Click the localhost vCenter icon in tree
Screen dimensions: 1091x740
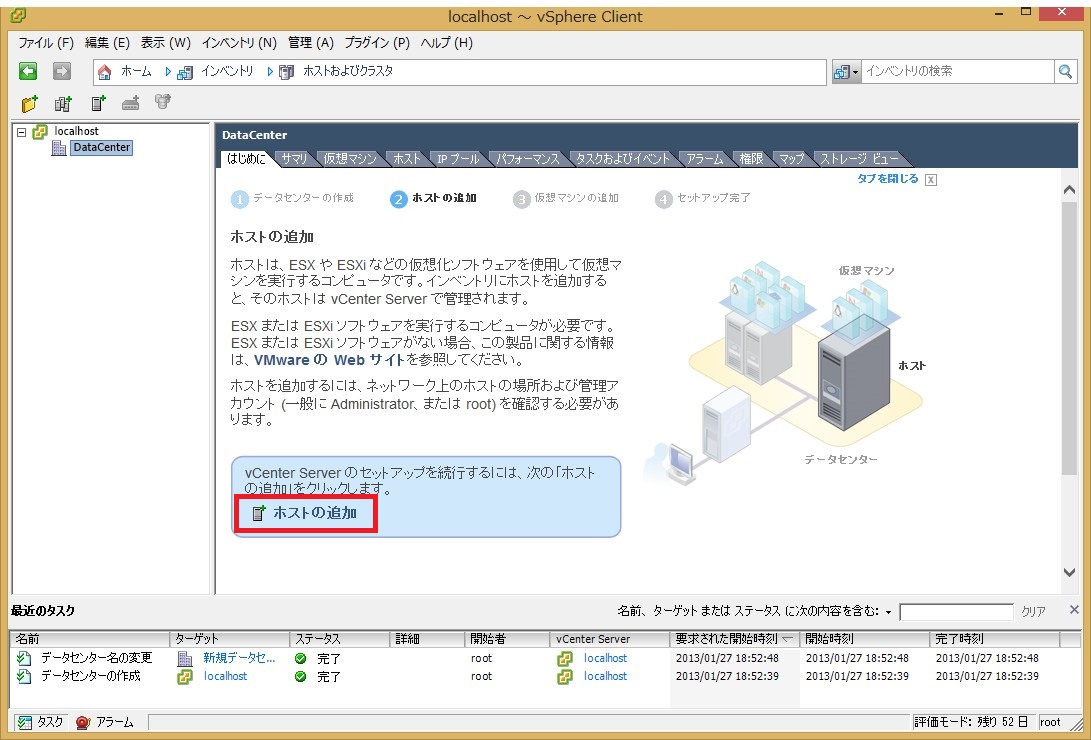coord(40,131)
